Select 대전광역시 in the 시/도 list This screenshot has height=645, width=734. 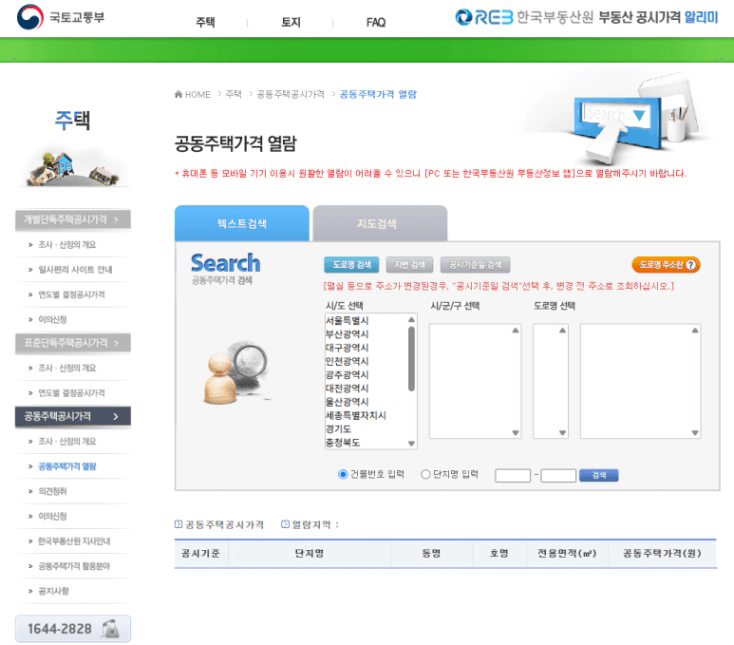click(x=347, y=388)
